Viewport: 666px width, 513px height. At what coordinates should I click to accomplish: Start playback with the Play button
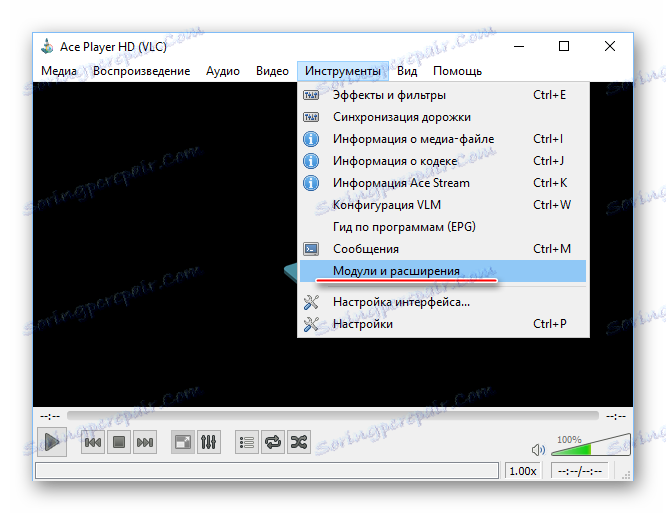point(52,442)
